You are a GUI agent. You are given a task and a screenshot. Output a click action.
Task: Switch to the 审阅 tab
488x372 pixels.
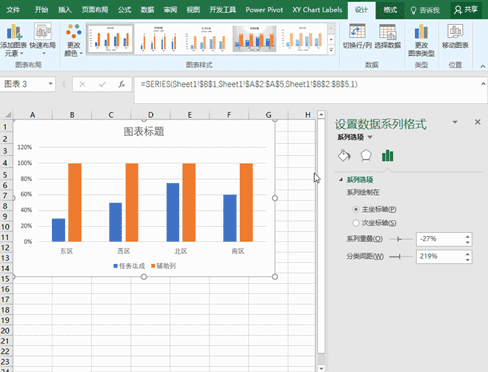coord(170,10)
